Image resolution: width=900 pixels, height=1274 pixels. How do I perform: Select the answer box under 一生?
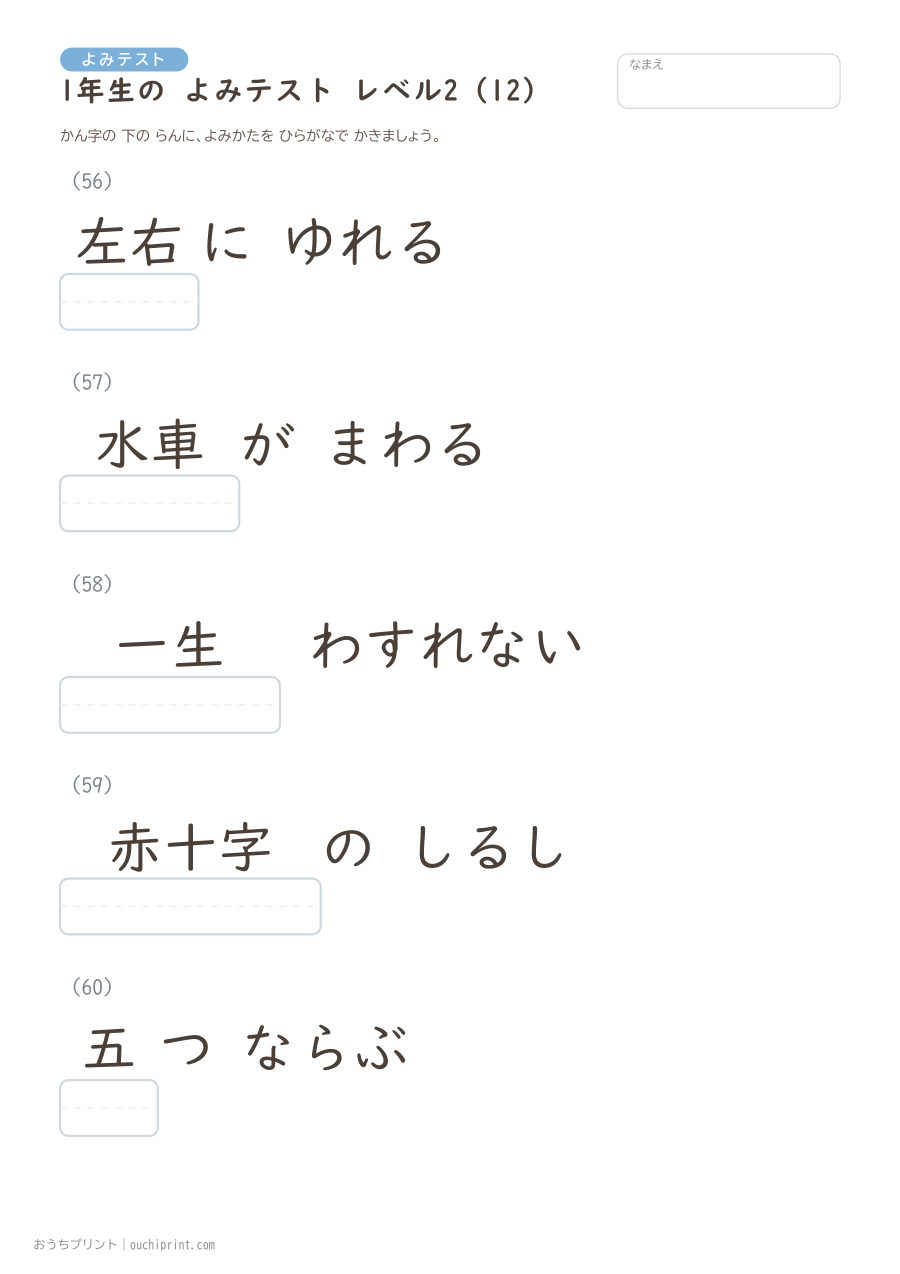[170, 705]
